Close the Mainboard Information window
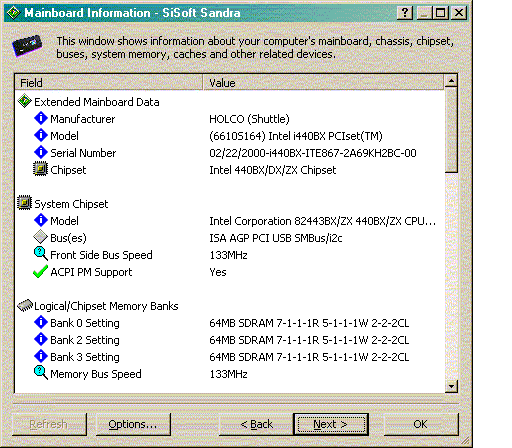This screenshot has height=448, width=512. click(459, 13)
